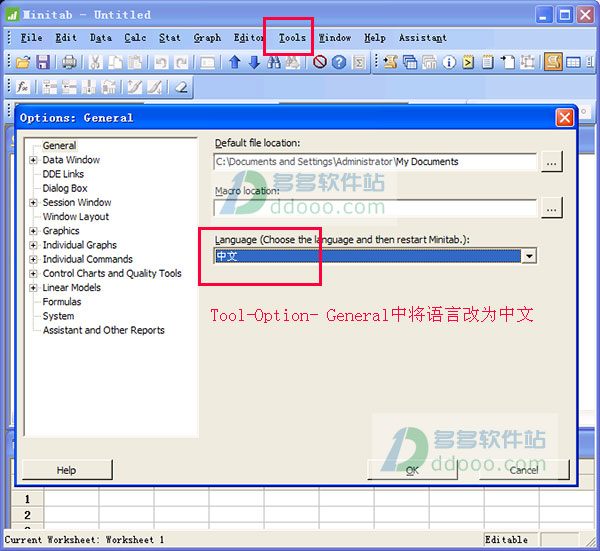Open the Language dropdown arrow
The width and height of the screenshot is (600, 551).
pyautogui.click(x=529, y=256)
